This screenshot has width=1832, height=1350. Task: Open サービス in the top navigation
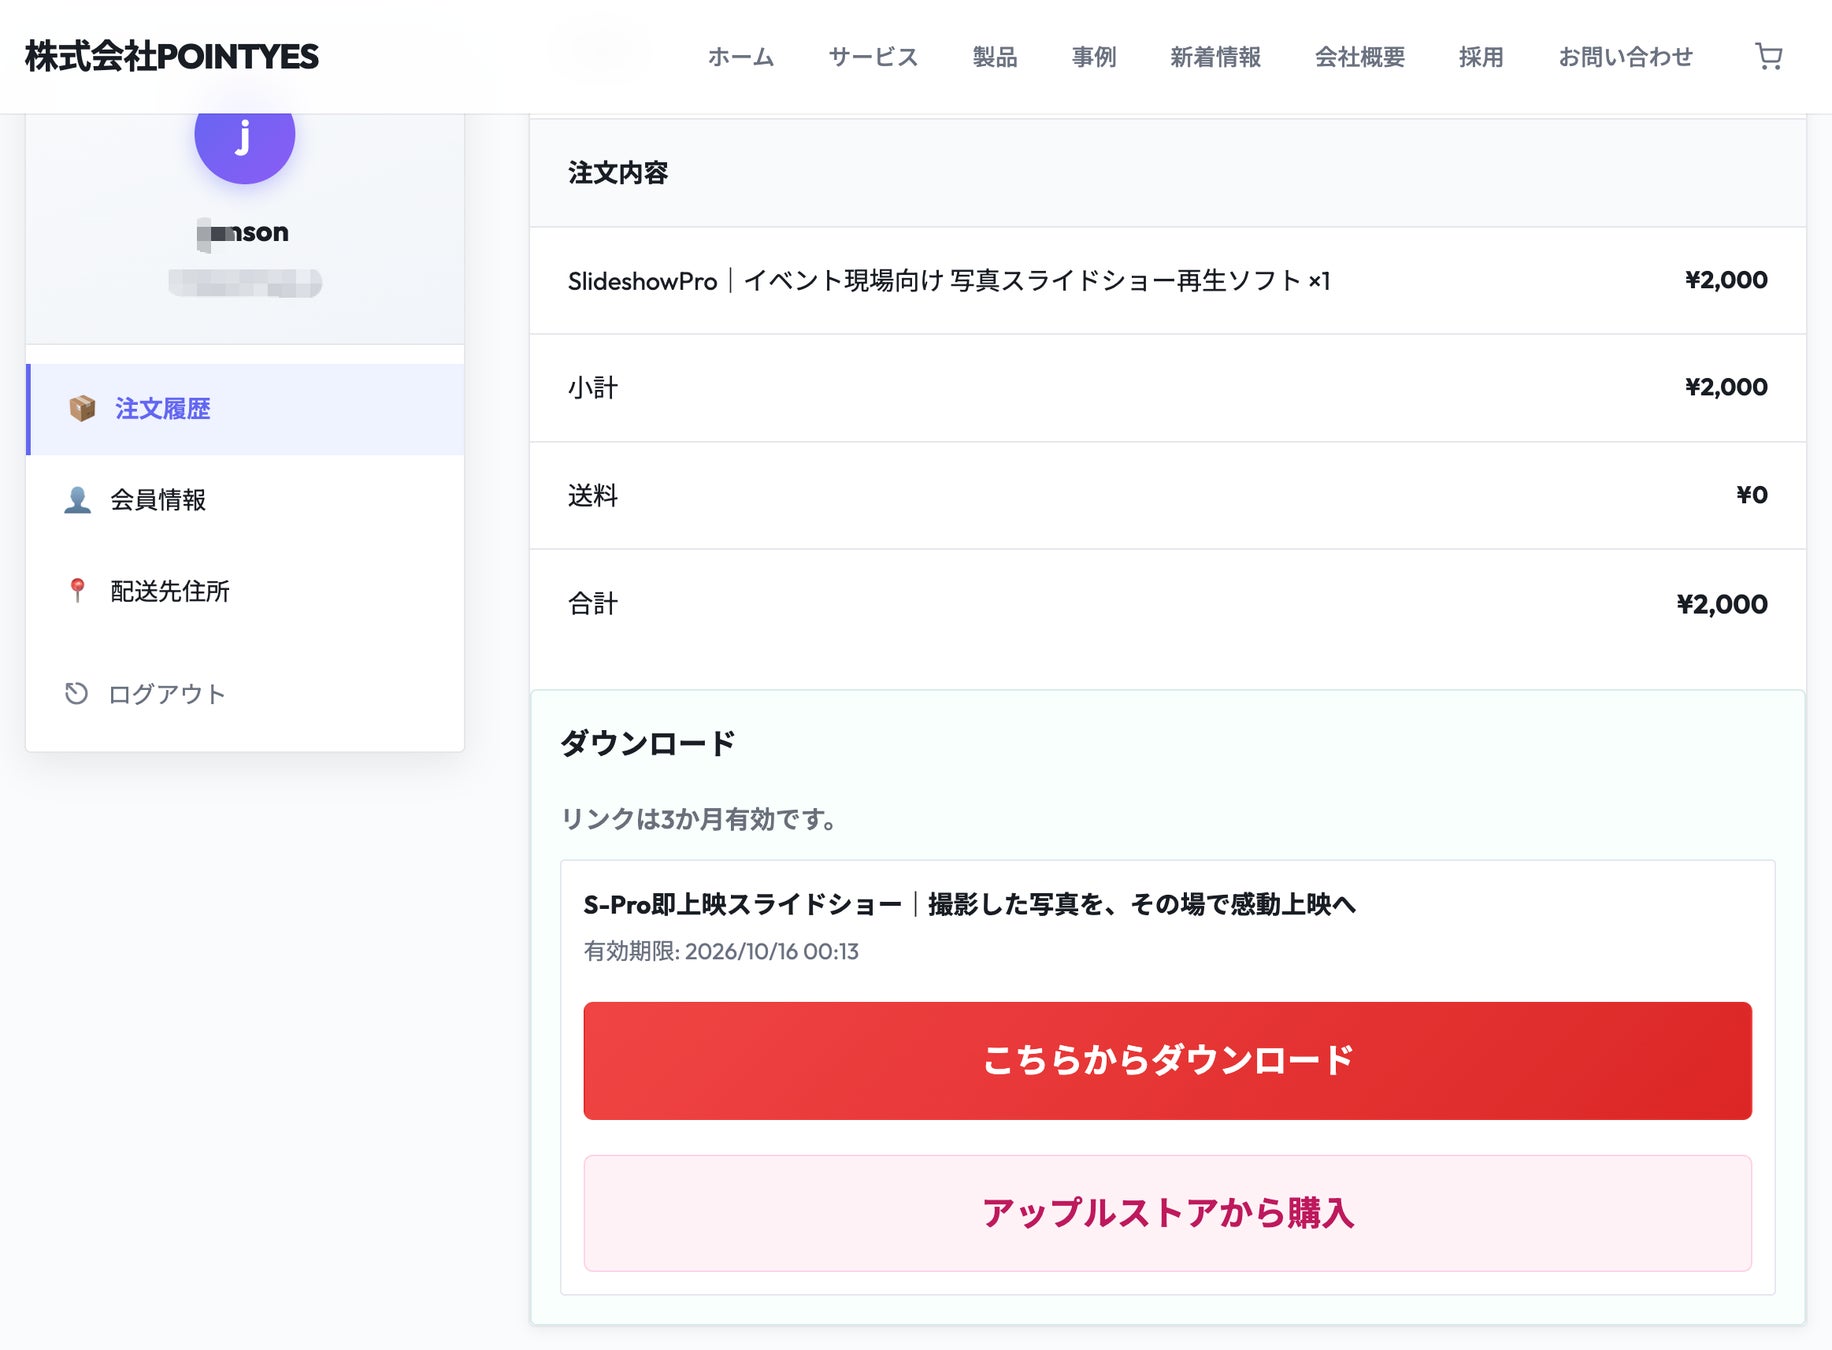point(873,57)
